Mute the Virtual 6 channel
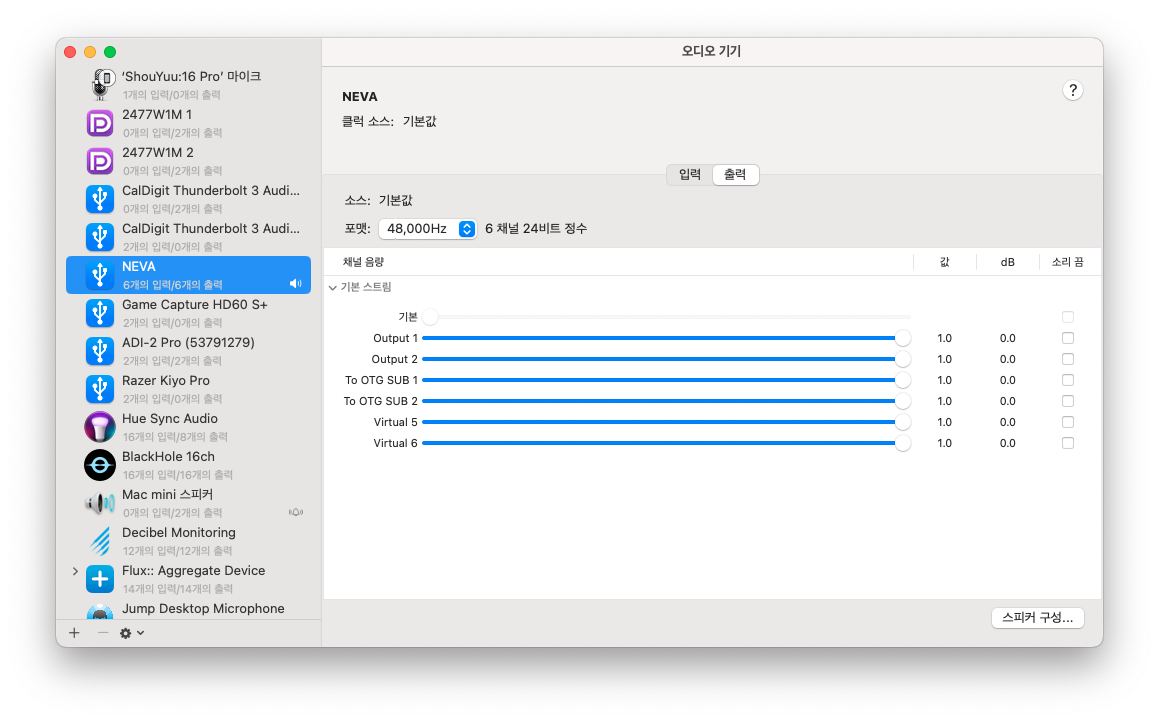This screenshot has width=1159, height=721. pos(1067,444)
